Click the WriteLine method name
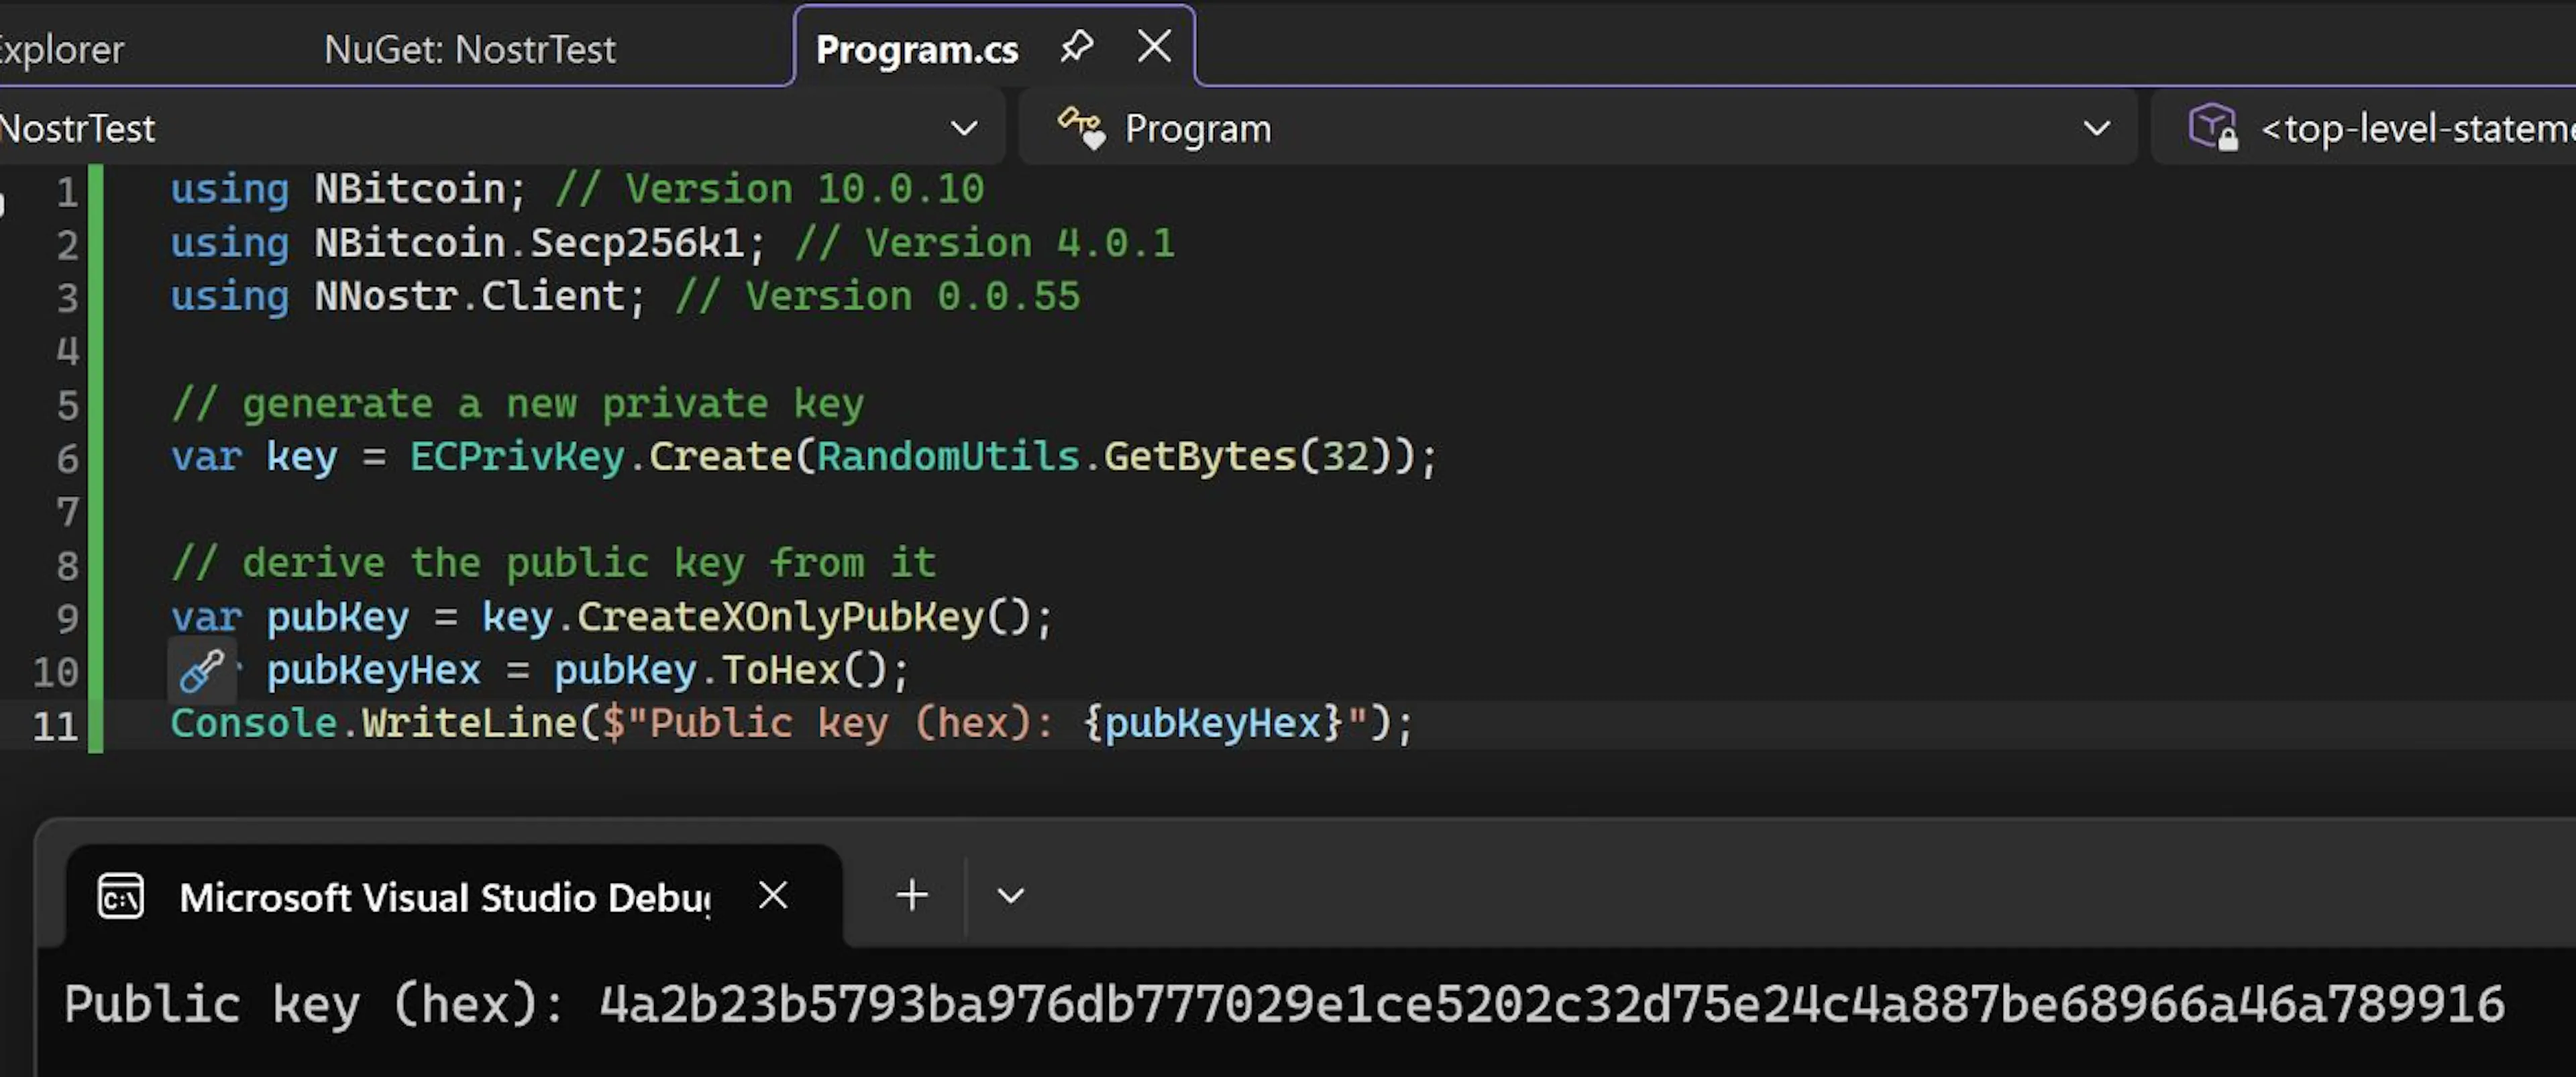 tap(469, 723)
